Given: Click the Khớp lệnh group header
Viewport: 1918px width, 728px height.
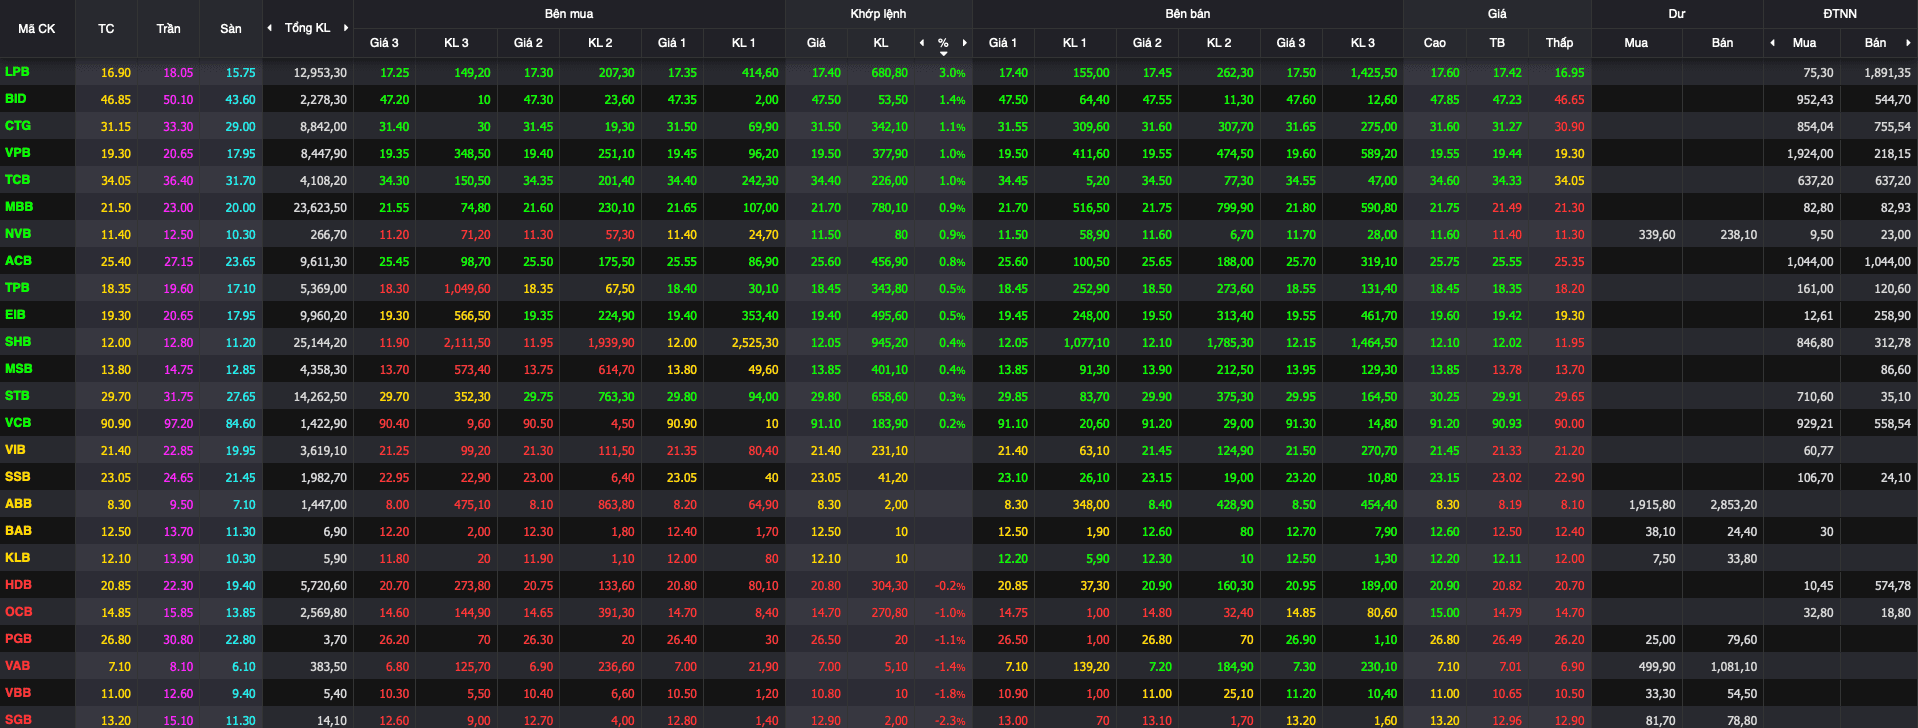Looking at the screenshot, I should point(878,14).
